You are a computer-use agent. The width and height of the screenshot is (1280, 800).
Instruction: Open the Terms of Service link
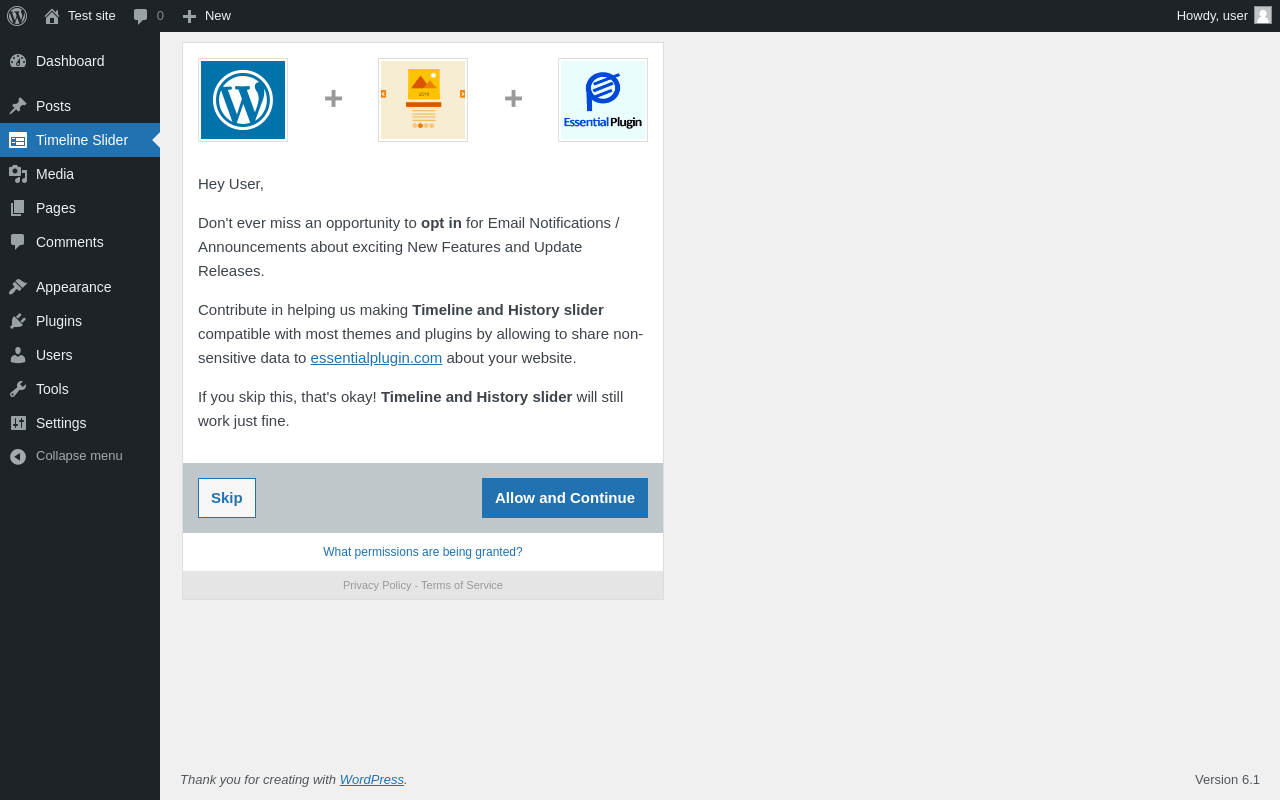(462, 585)
